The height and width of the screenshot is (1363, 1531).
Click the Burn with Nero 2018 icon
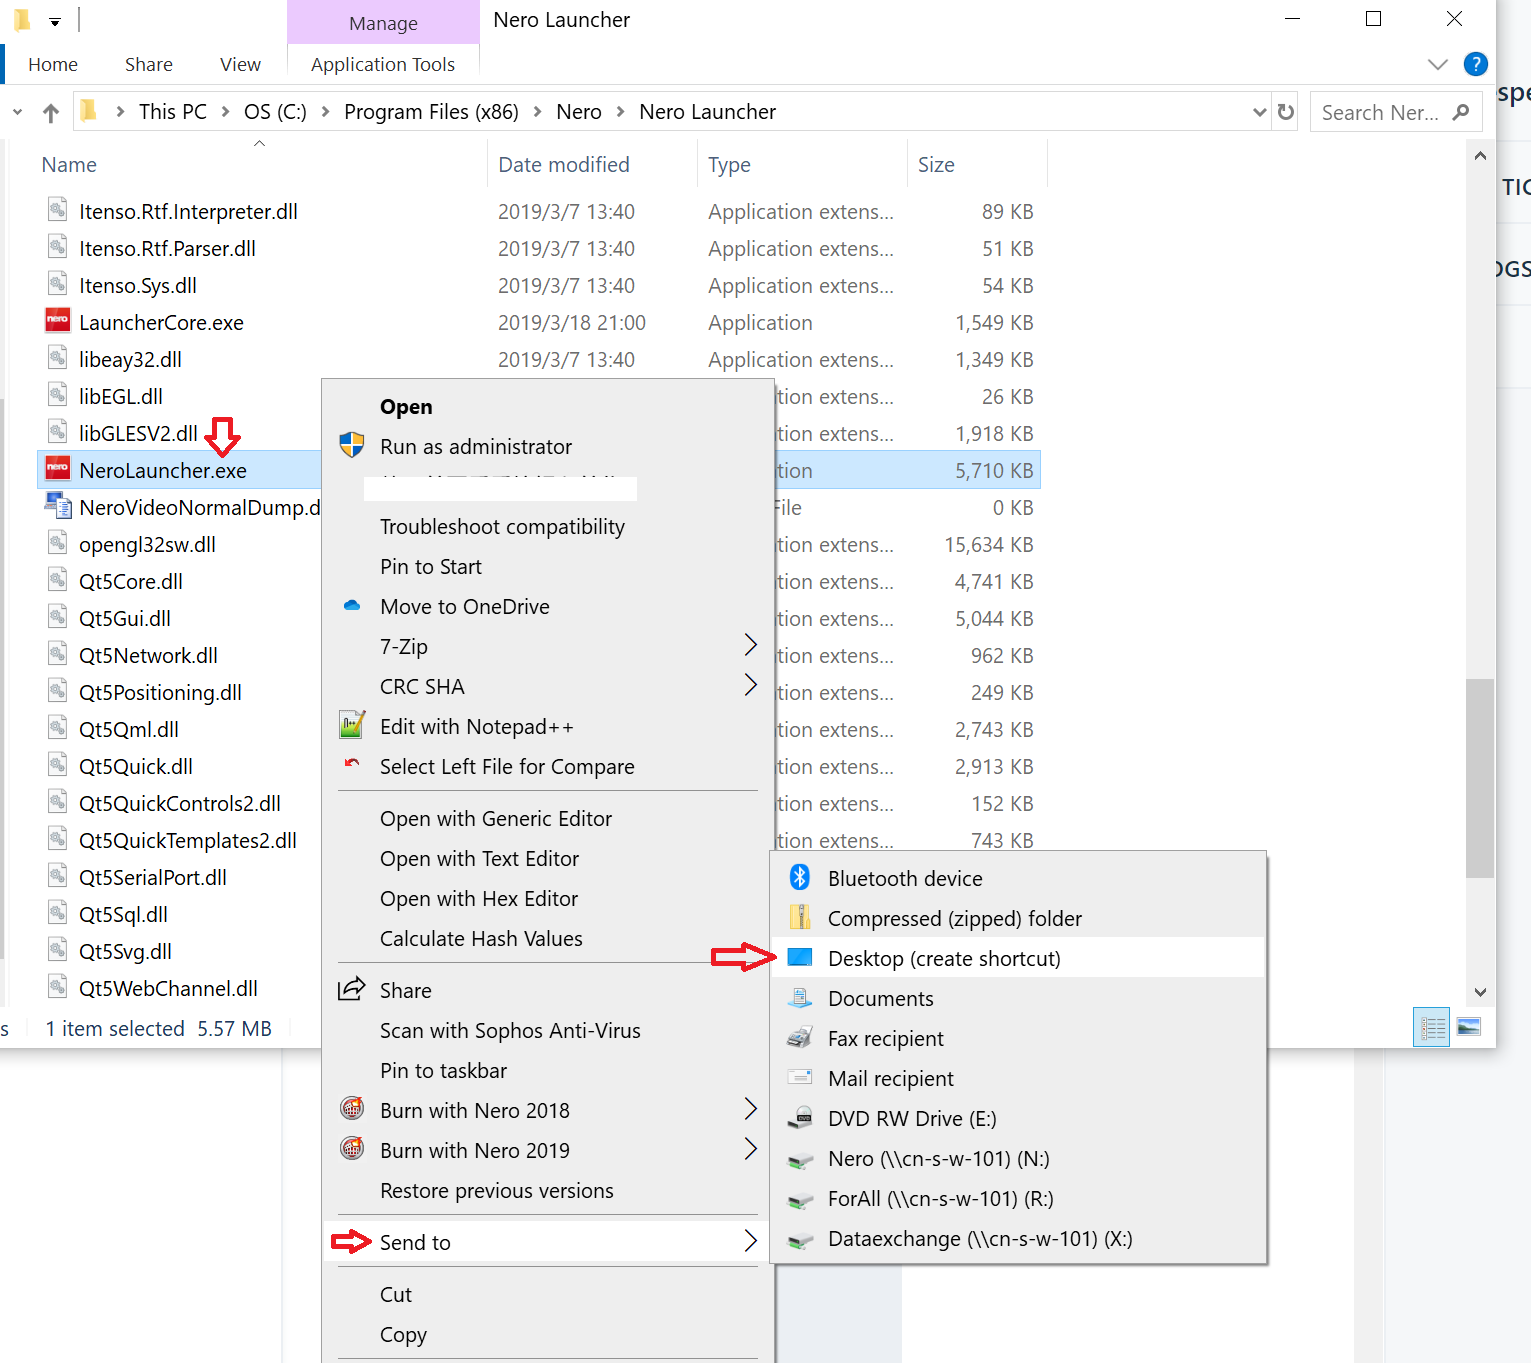[x=352, y=1108]
